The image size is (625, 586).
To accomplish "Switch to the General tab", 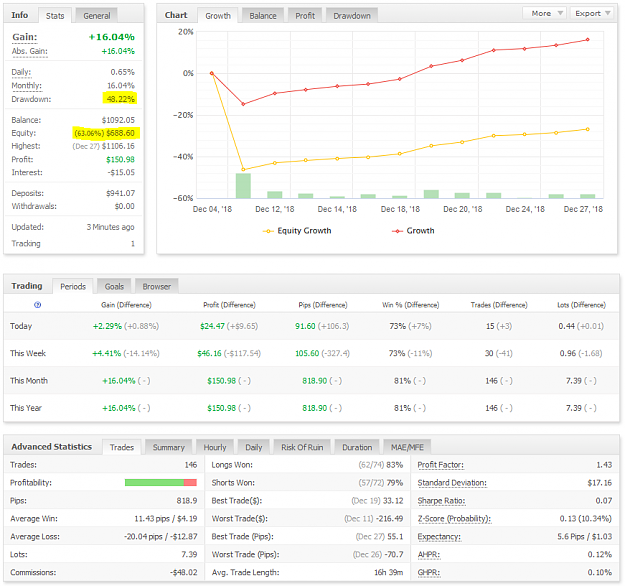I will [96, 16].
